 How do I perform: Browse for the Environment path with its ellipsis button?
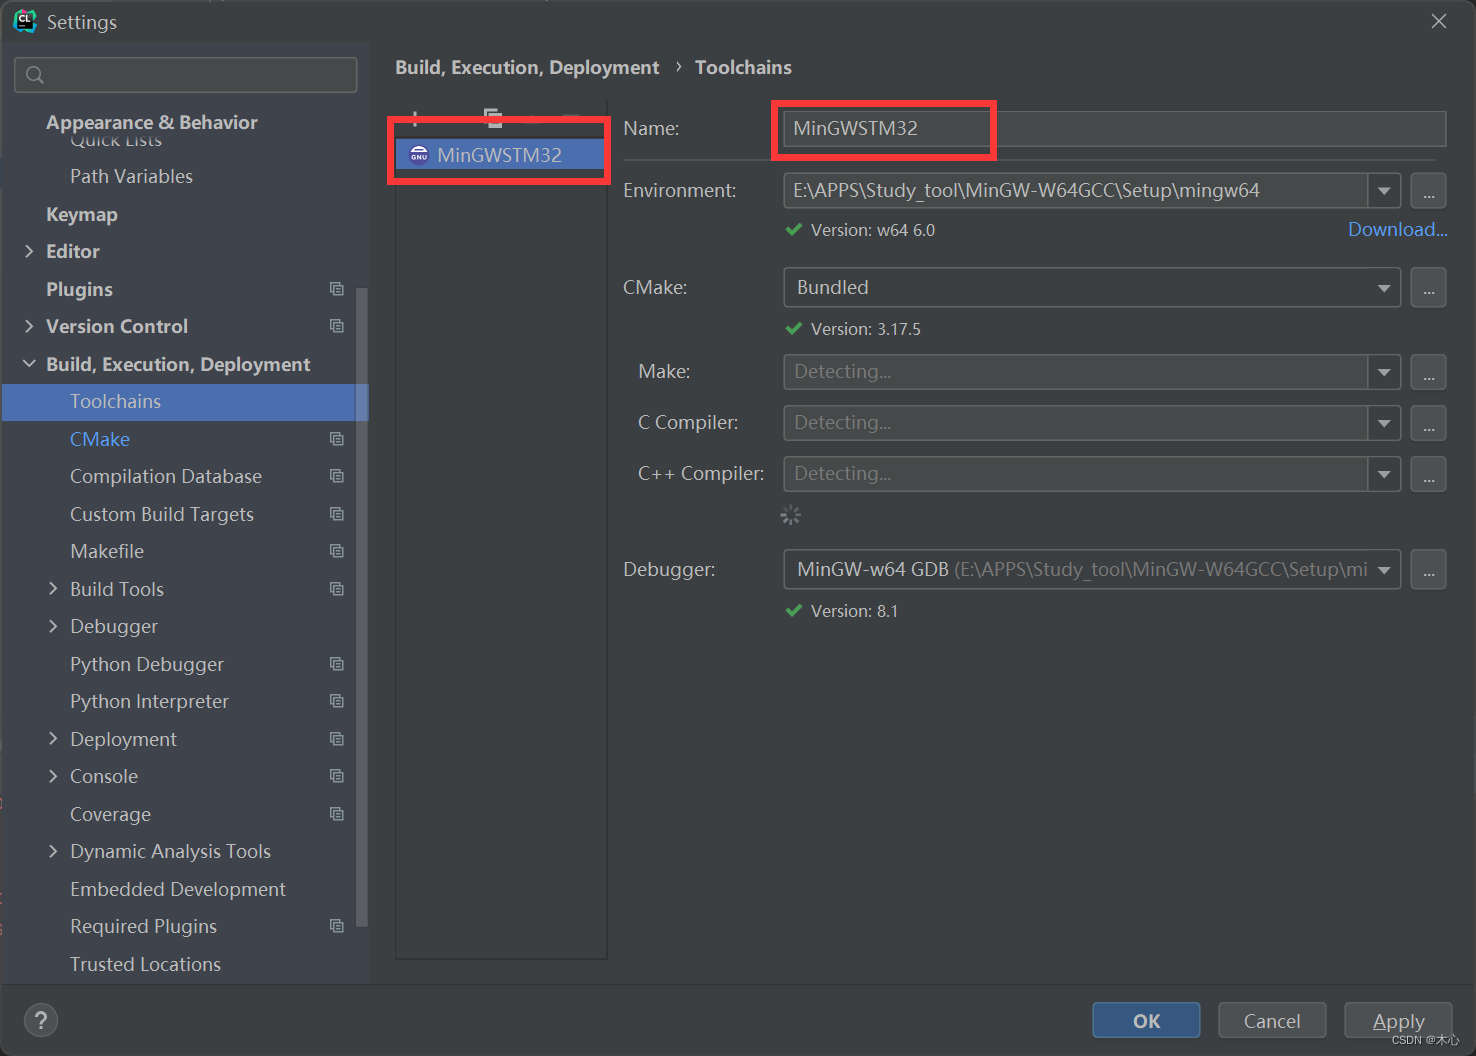tap(1428, 190)
